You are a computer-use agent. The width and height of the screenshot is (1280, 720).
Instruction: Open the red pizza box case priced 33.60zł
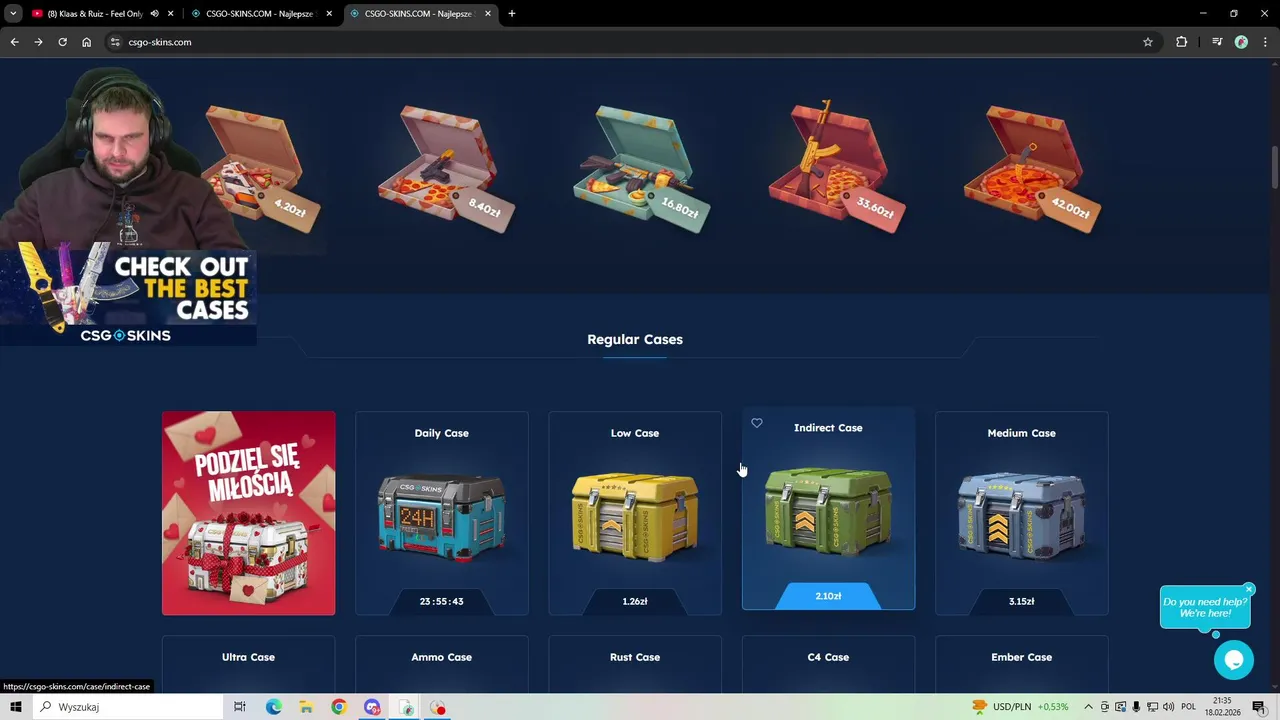point(835,165)
